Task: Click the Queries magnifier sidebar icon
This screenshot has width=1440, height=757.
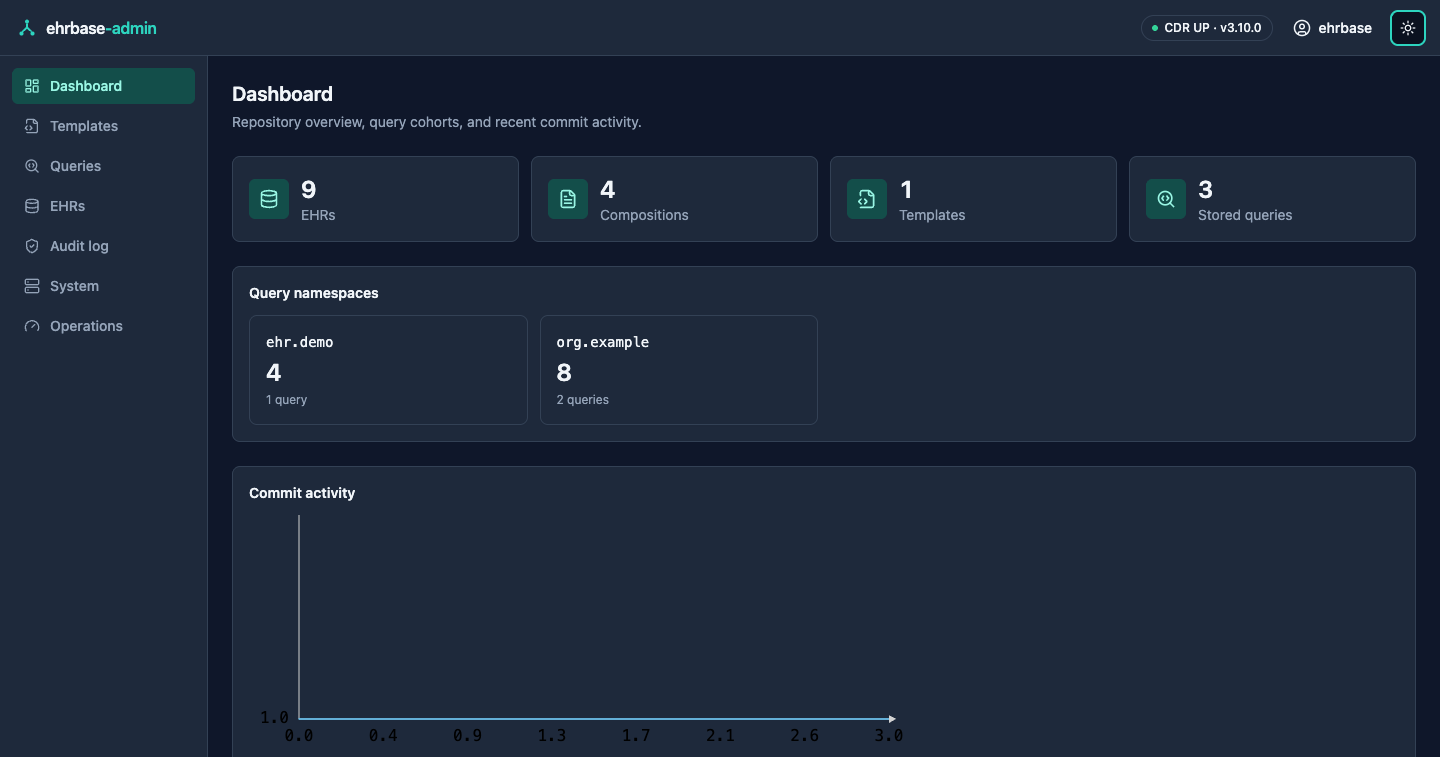Action: [32, 166]
